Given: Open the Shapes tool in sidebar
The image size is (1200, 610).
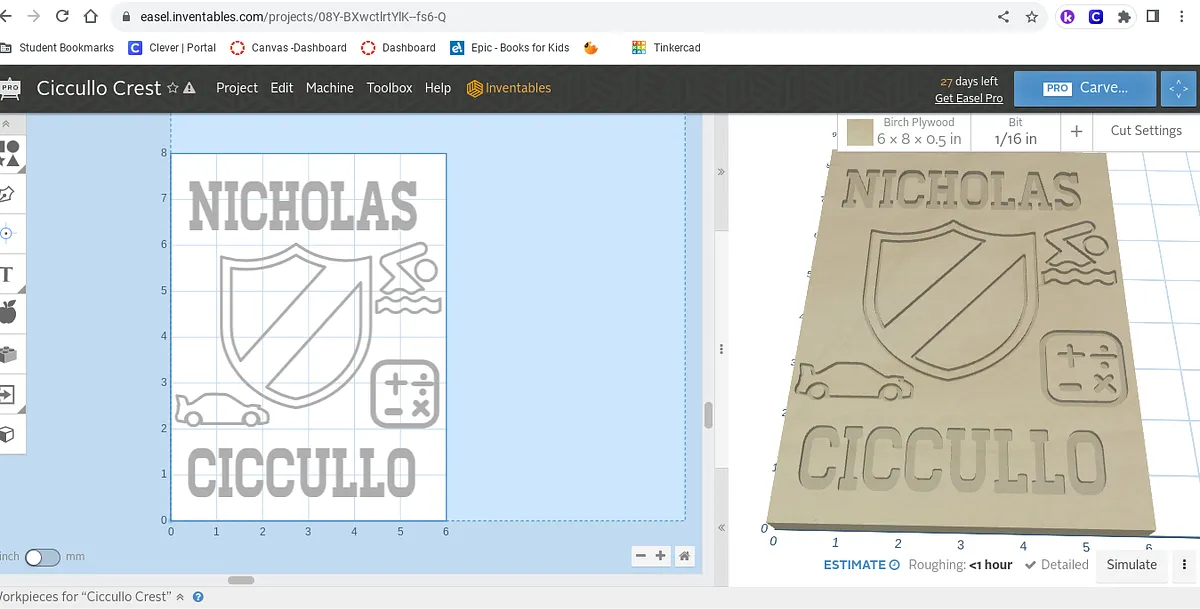Looking at the screenshot, I should (9, 153).
